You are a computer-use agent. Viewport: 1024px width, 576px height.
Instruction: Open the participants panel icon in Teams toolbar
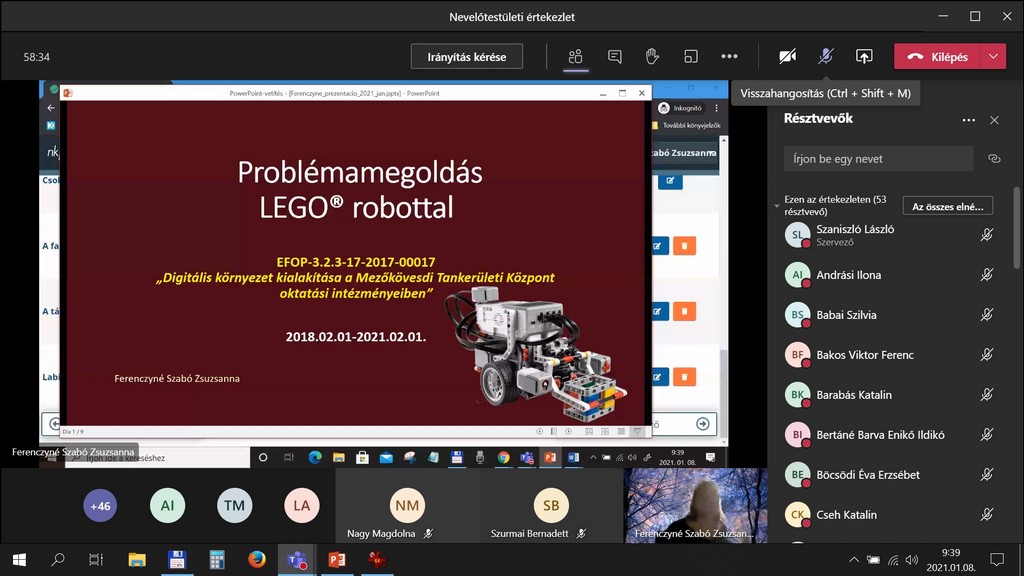[x=575, y=57]
